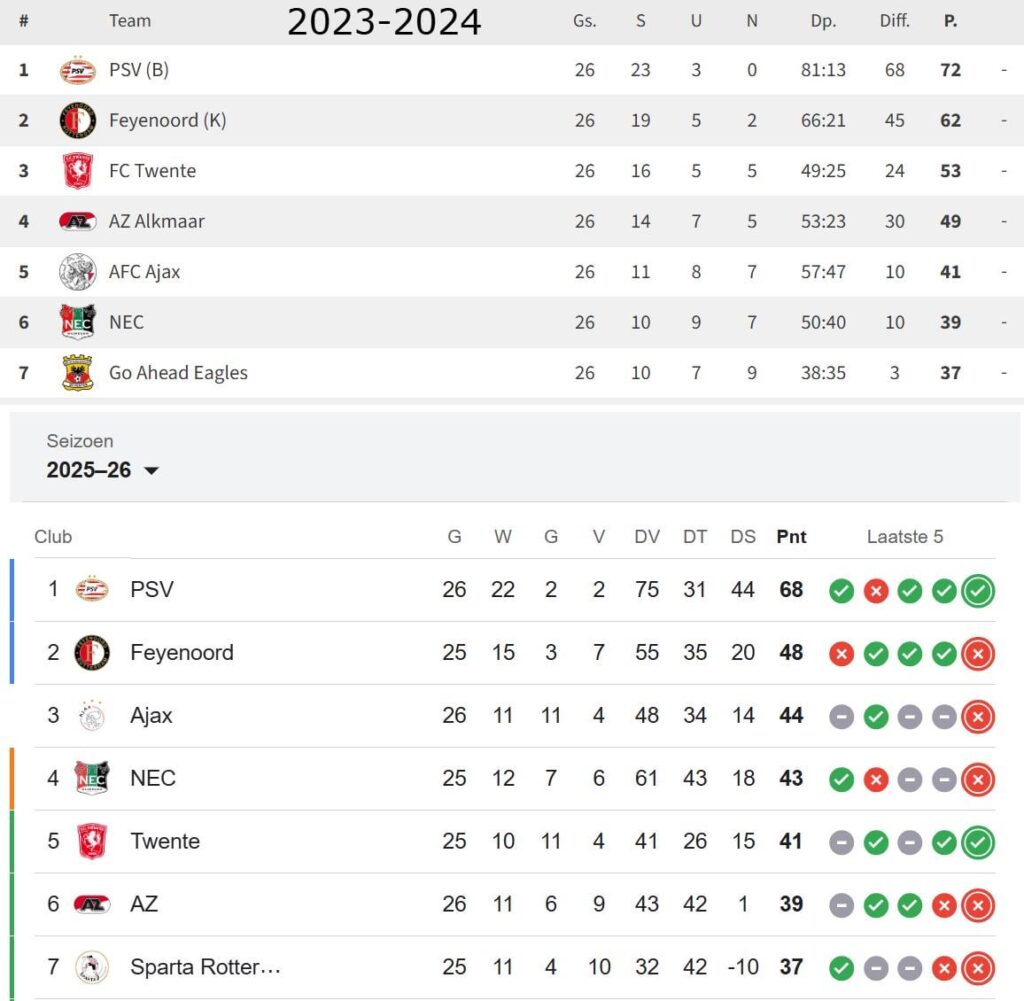Click the 'Pnt' column header
Screen dimensions: 1024x1001
(x=791, y=537)
